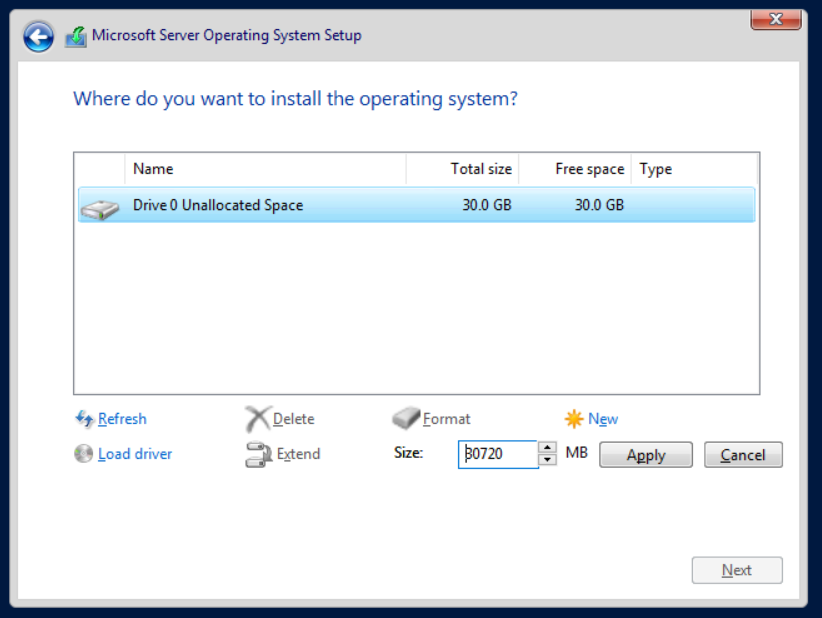The image size is (822, 618).
Task: Click the orange New star icon
Action: (574, 418)
